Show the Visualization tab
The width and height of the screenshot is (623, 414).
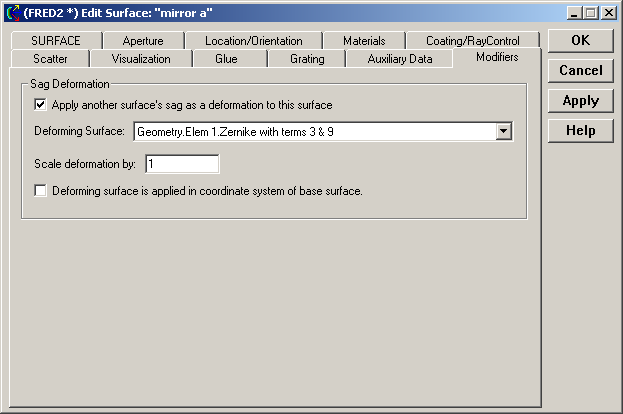tap(141, 59)
